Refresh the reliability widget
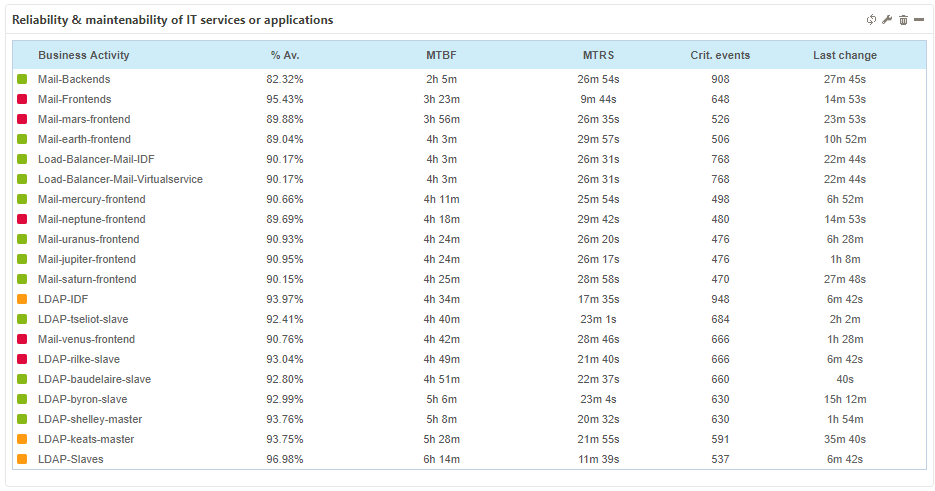 [x=871, y=20]
